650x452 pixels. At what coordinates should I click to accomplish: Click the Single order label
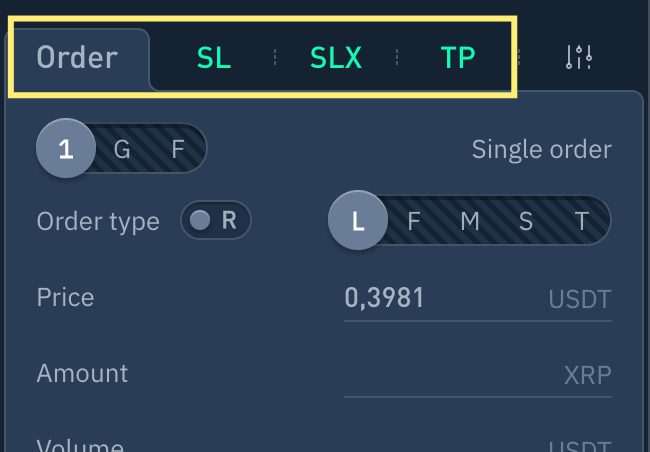click(x=541, y=150)
